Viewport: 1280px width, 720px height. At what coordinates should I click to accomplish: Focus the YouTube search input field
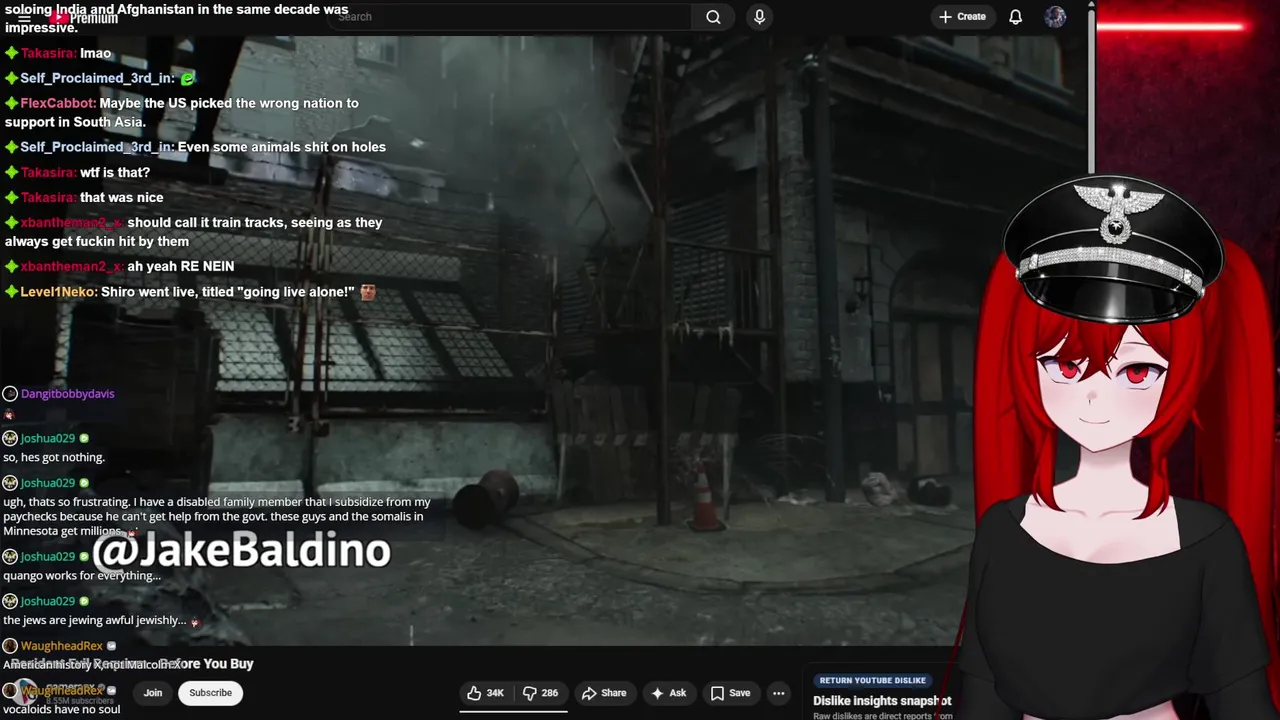point(510,17)
